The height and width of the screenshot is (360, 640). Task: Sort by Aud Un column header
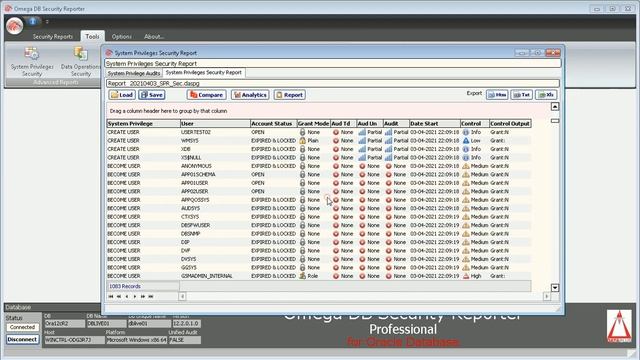pos(369,123)
